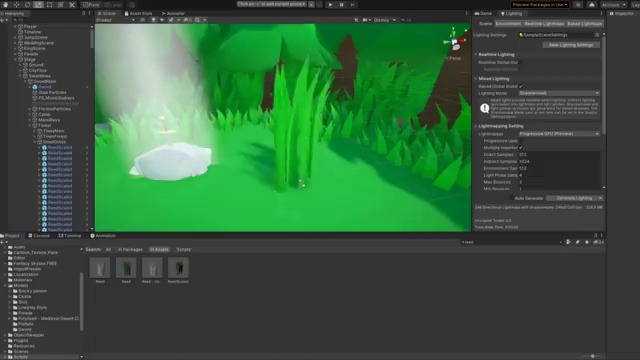Open the Preview Packages in Use dropdown

pyautogui.click(x=540, y=5)
